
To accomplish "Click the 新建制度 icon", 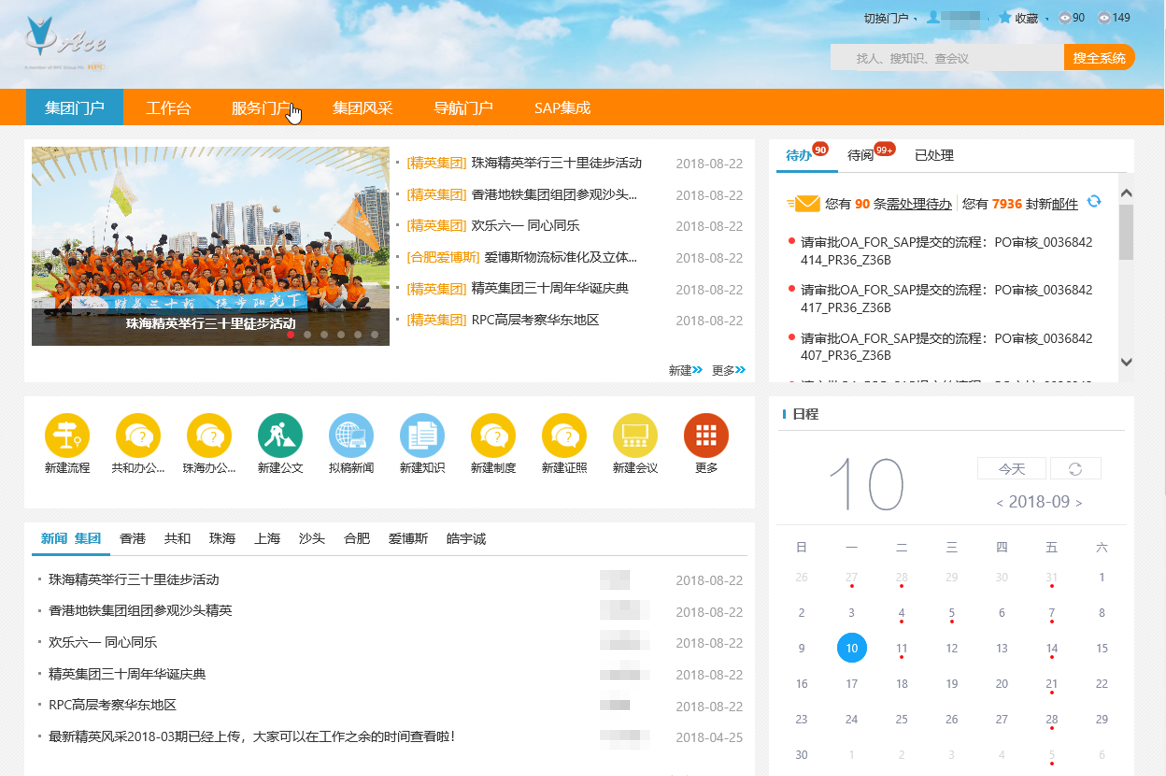I will (x=493, y=436).
